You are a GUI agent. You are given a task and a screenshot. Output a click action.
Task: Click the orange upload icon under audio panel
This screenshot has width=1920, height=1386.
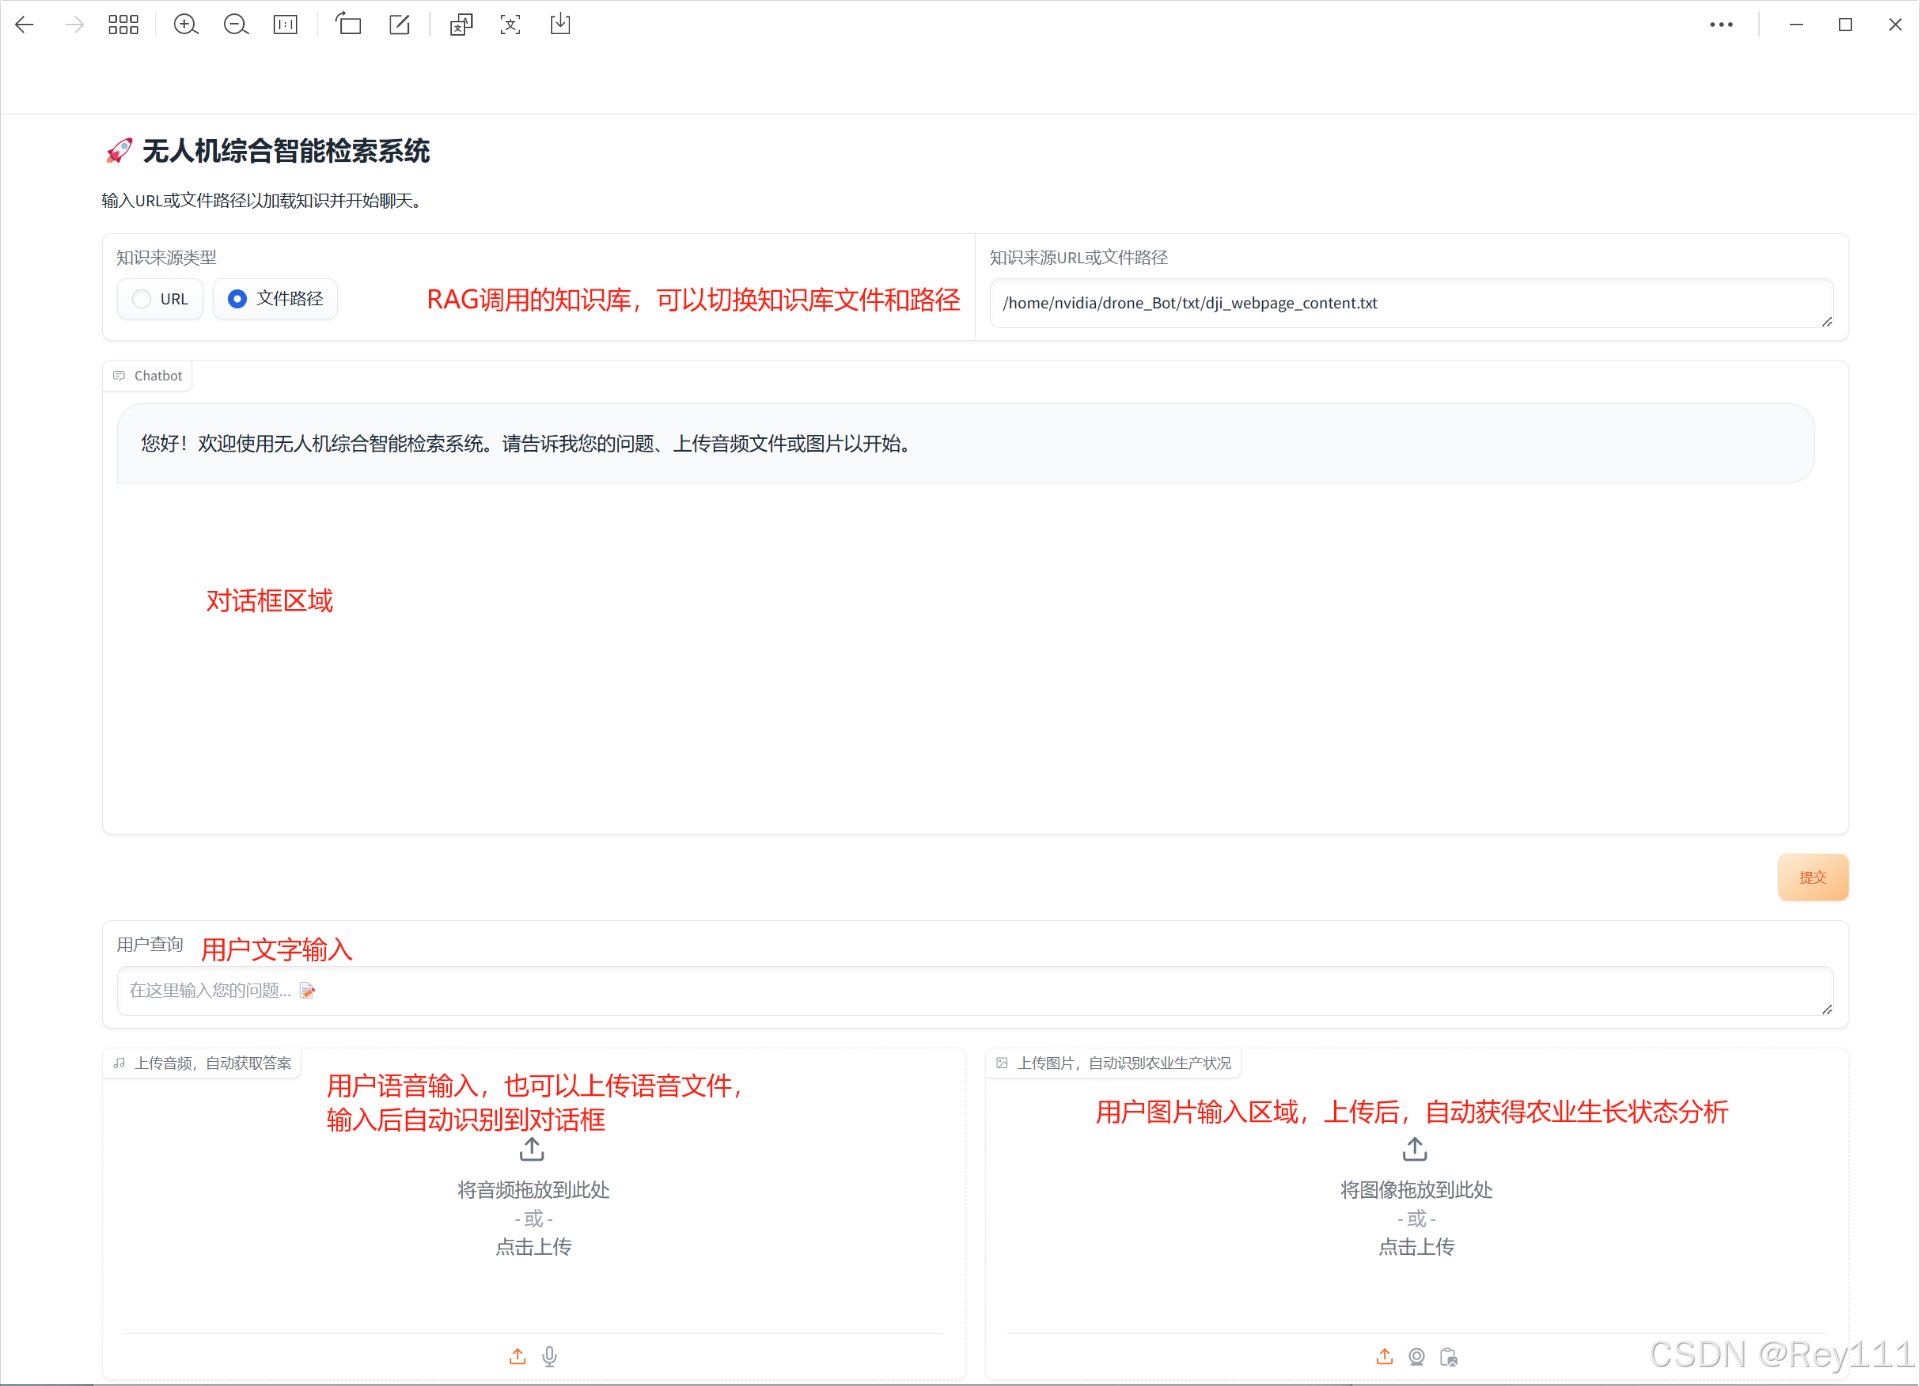[x=517, y=1356]
